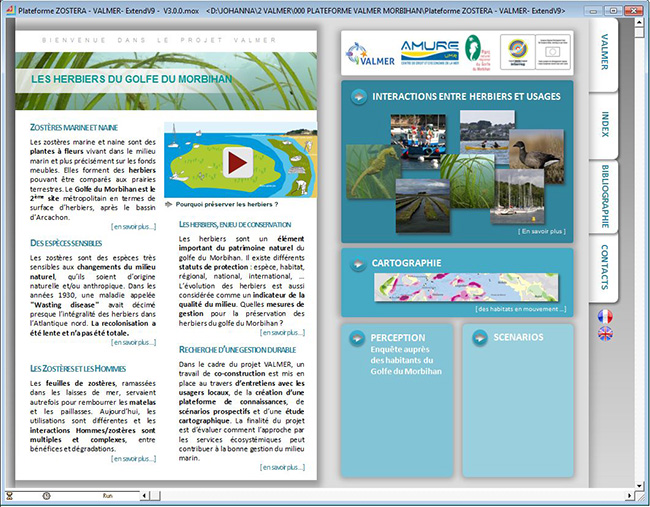Click the horizontal scrollbar right arrow

pyautogui.click(x=630, y=495)
